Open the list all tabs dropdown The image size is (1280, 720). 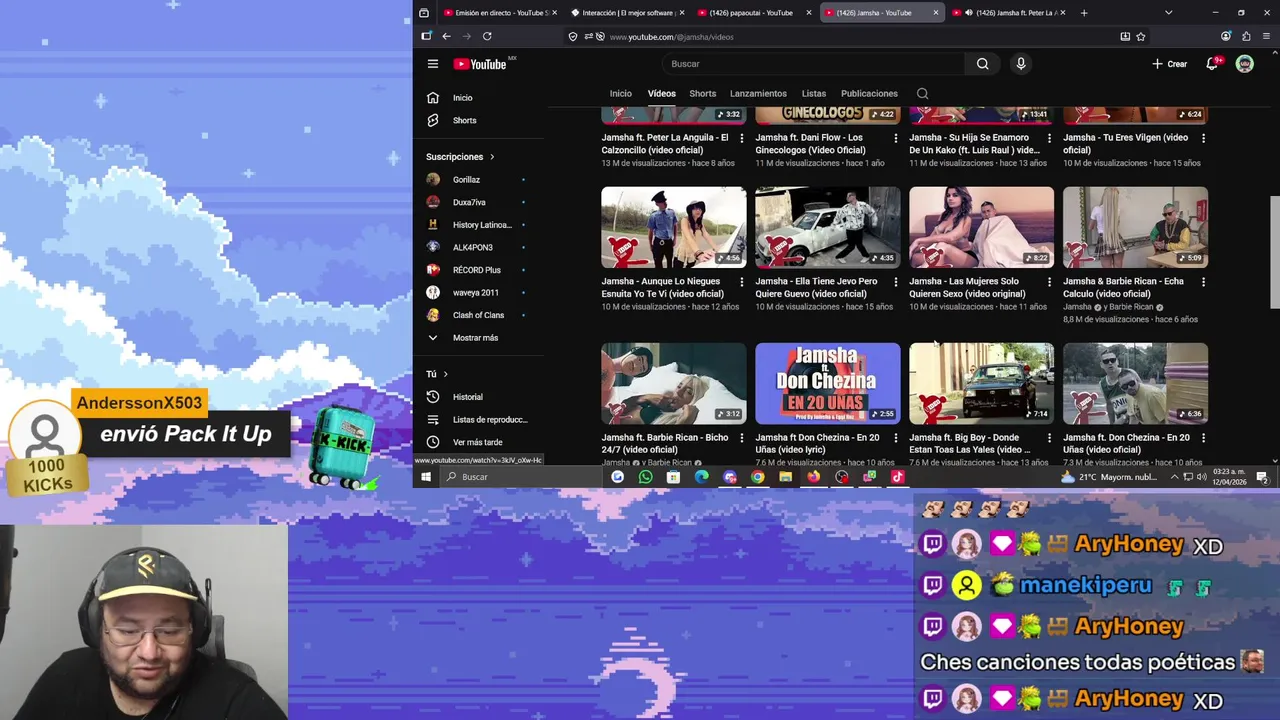pos(1168,13)
